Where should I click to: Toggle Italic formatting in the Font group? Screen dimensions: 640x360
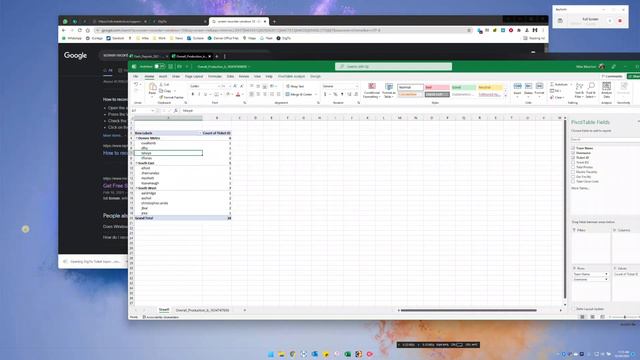(199, 94)
